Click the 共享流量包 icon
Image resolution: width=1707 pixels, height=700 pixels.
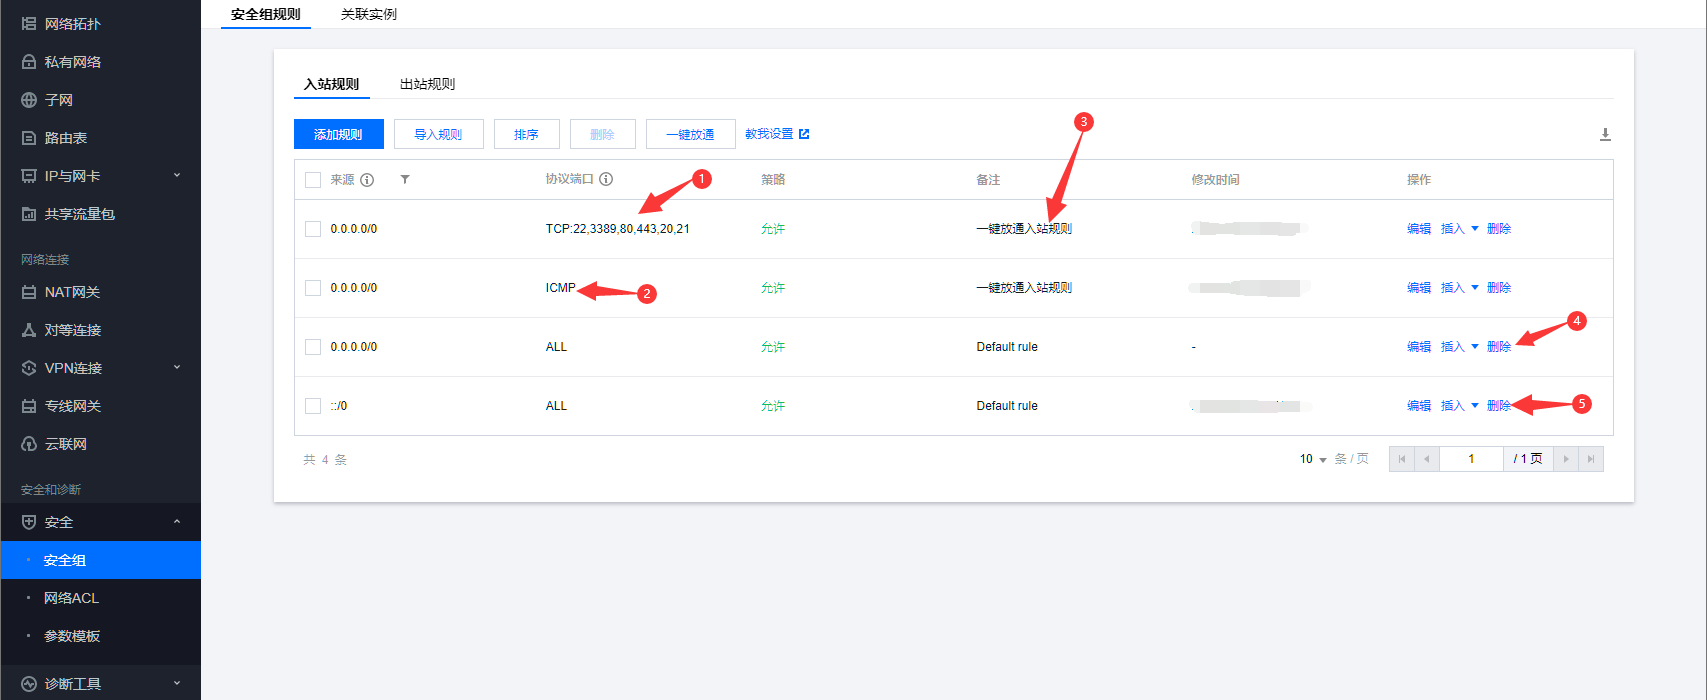(x=29, y=214)
